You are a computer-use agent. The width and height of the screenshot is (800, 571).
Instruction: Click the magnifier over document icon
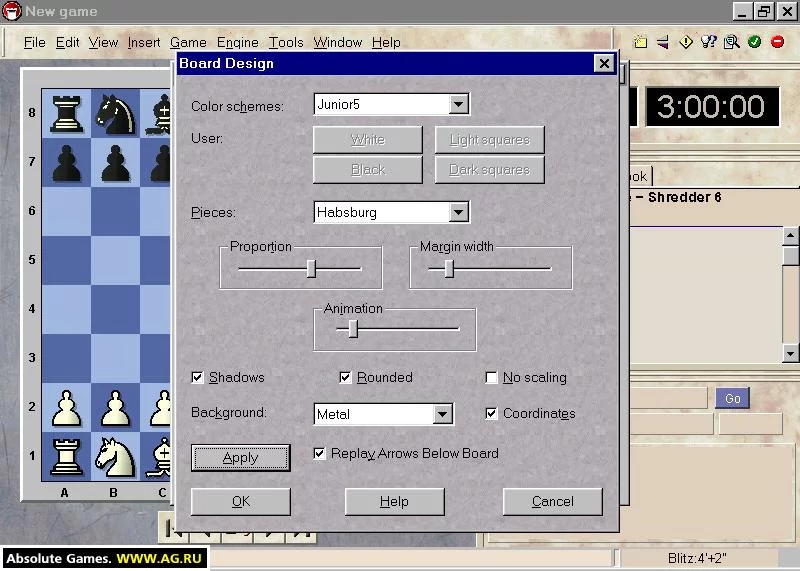[x=732, y=42]
